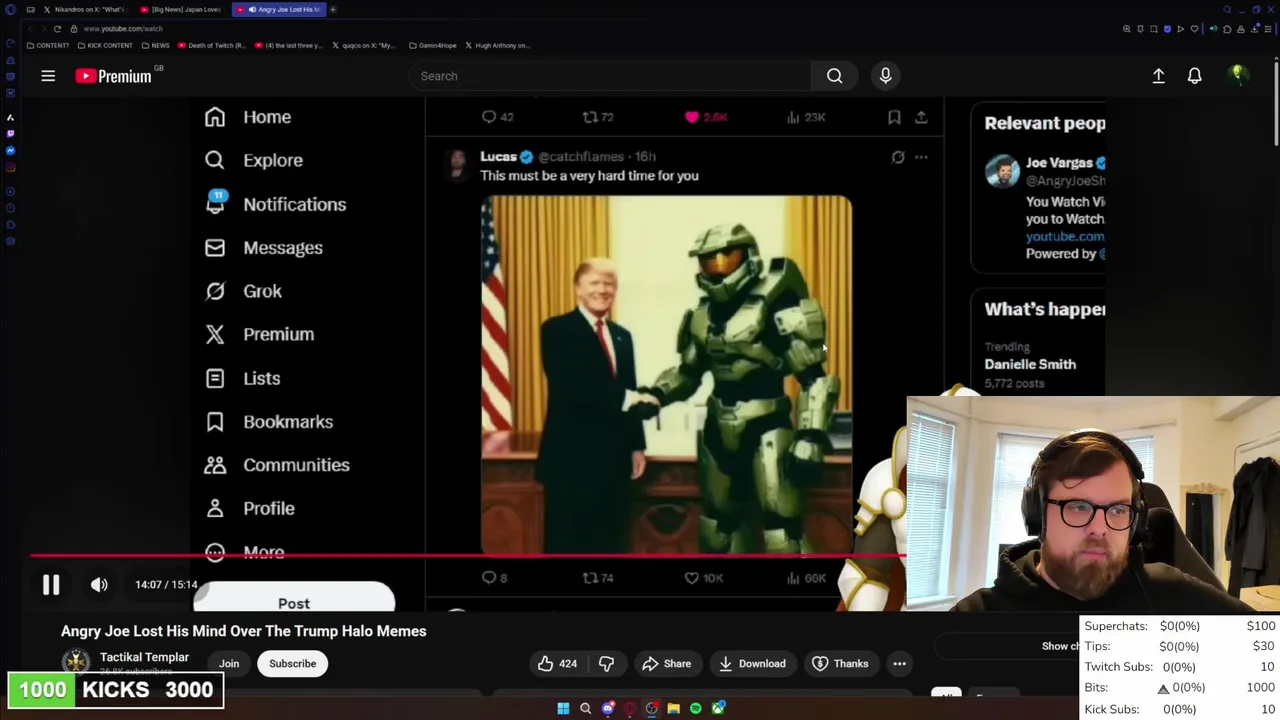Click the 14:07 / 15:14 time display
Screen dimensions: 1280x720
click(x=166, y=585)
